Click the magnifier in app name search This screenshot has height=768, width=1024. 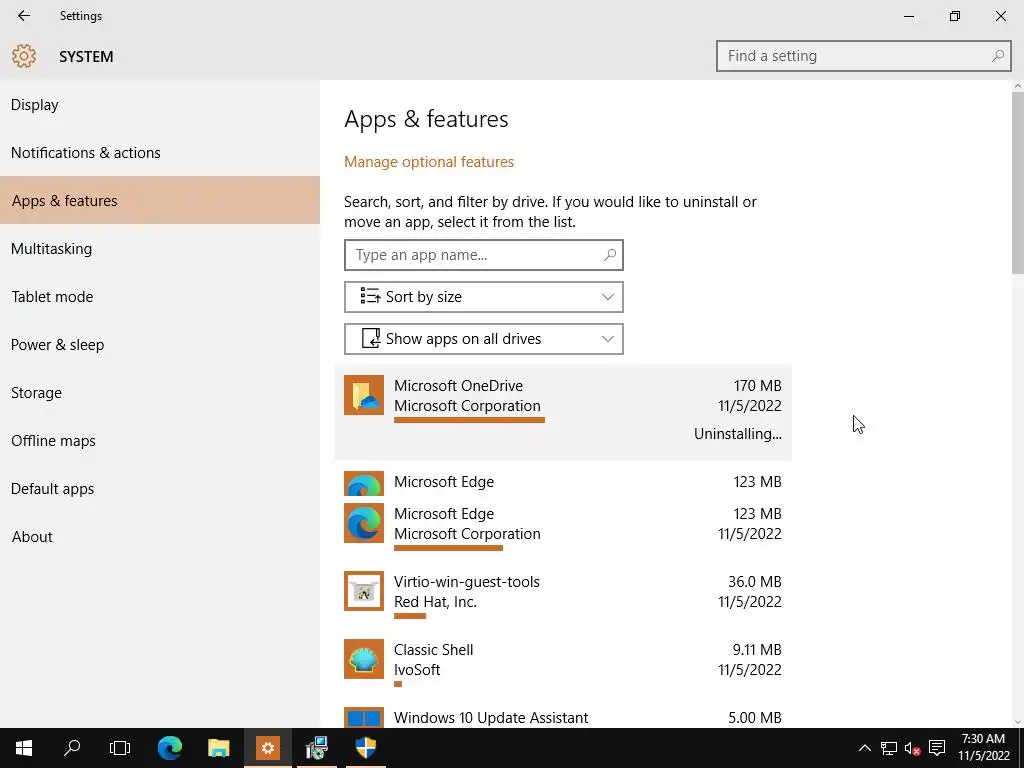pos(609,255)
